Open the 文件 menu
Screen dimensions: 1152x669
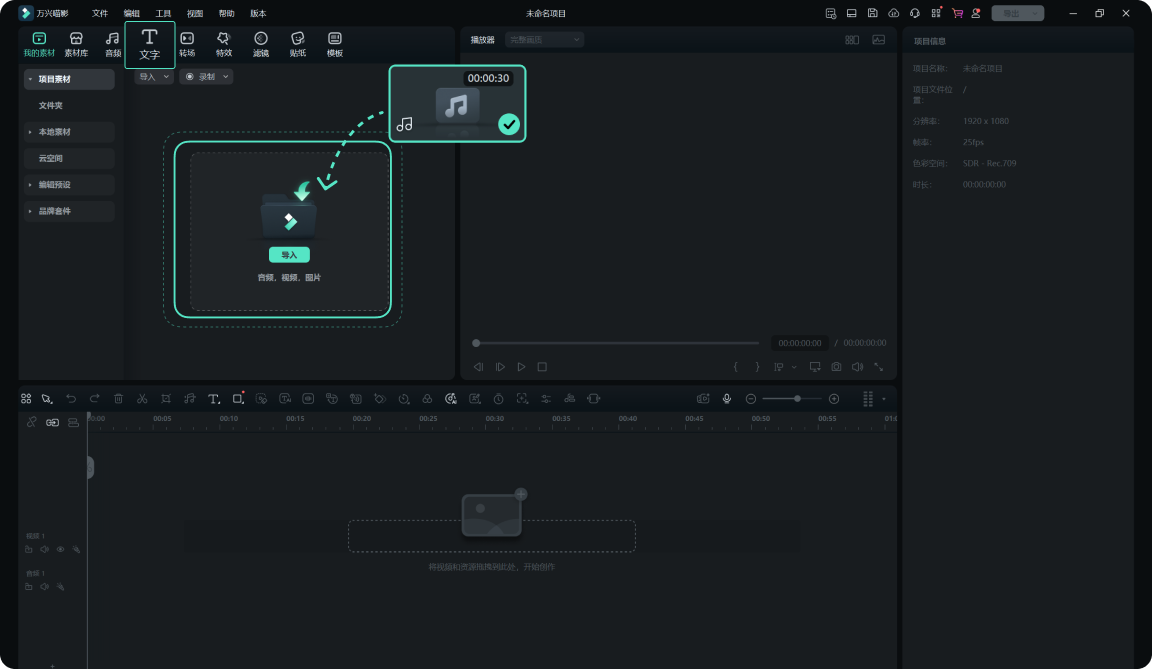100,13
